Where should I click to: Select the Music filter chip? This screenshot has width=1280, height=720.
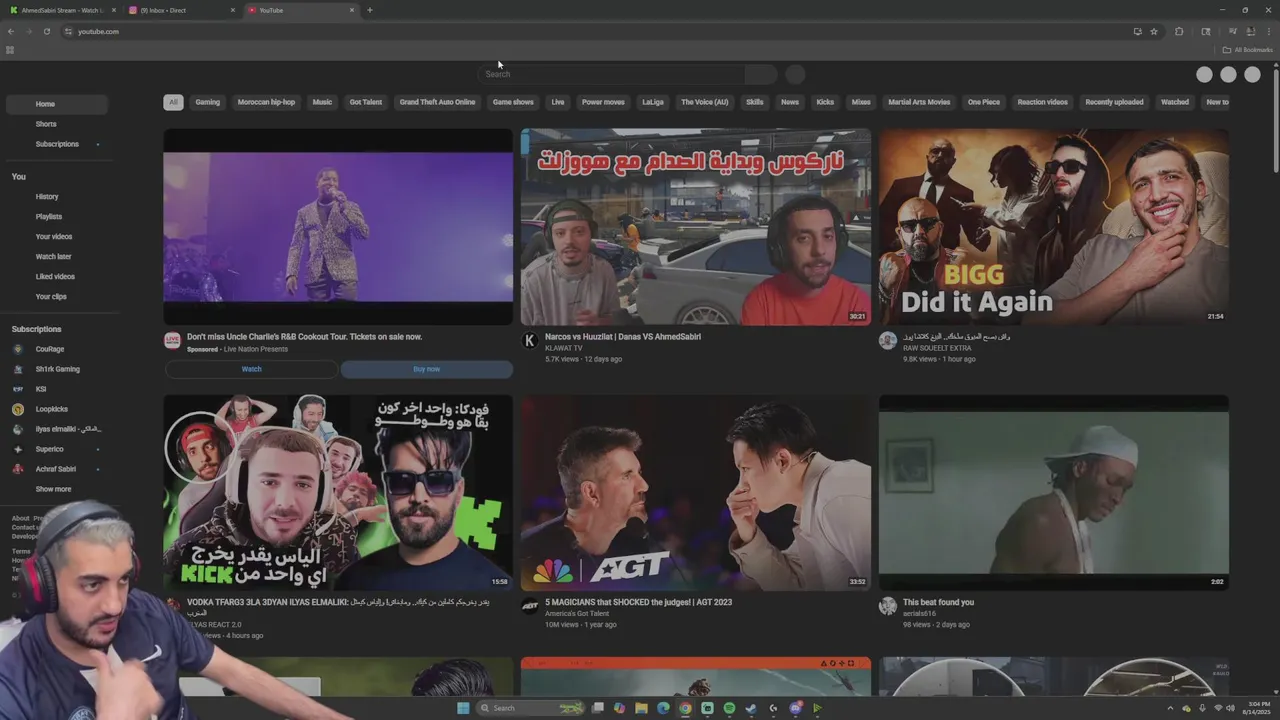[322, 102]
